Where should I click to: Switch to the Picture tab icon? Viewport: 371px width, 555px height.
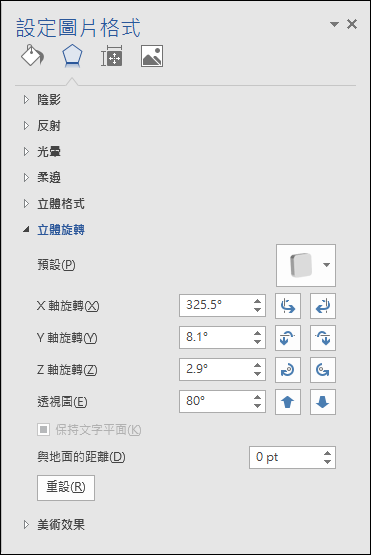(x=152, y=56)
